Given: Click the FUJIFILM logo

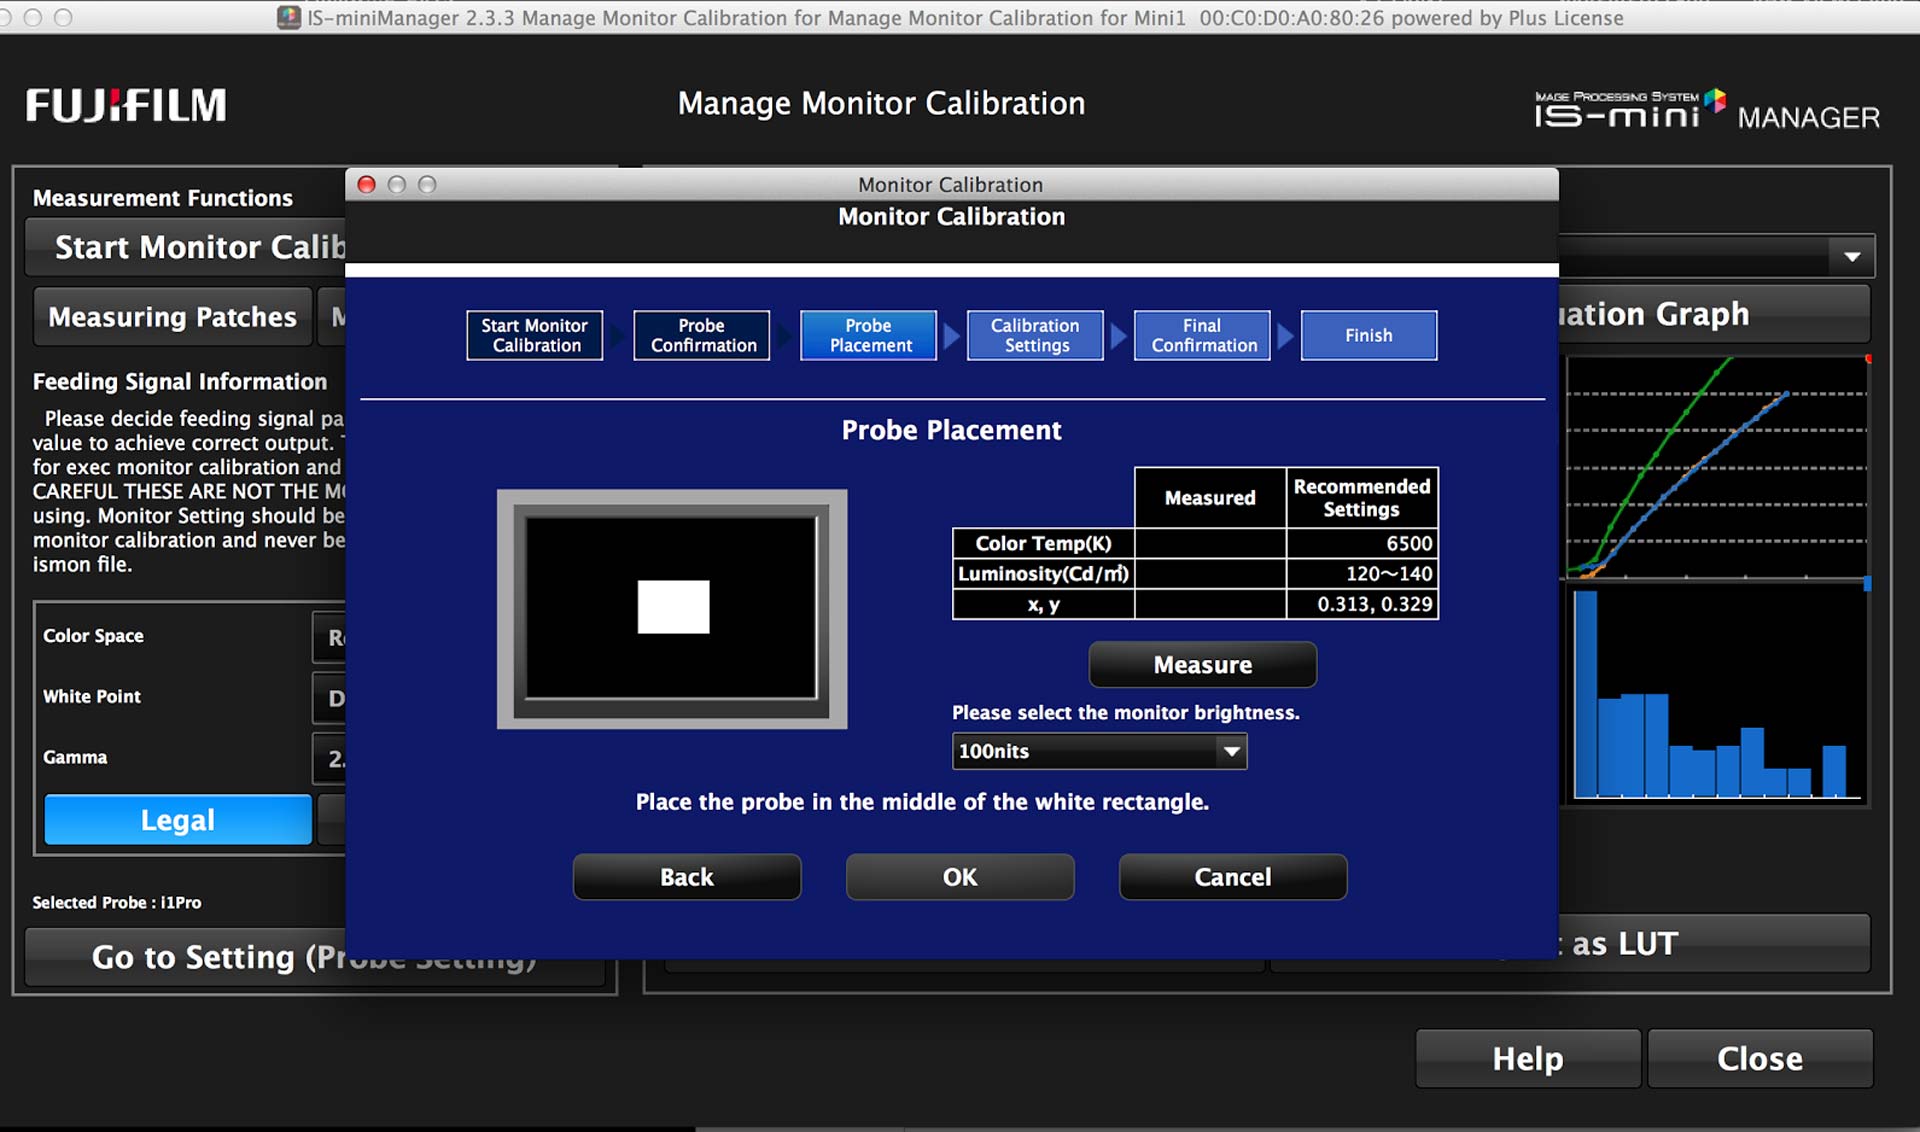Looking at the screenshot, I should [126, 105].
